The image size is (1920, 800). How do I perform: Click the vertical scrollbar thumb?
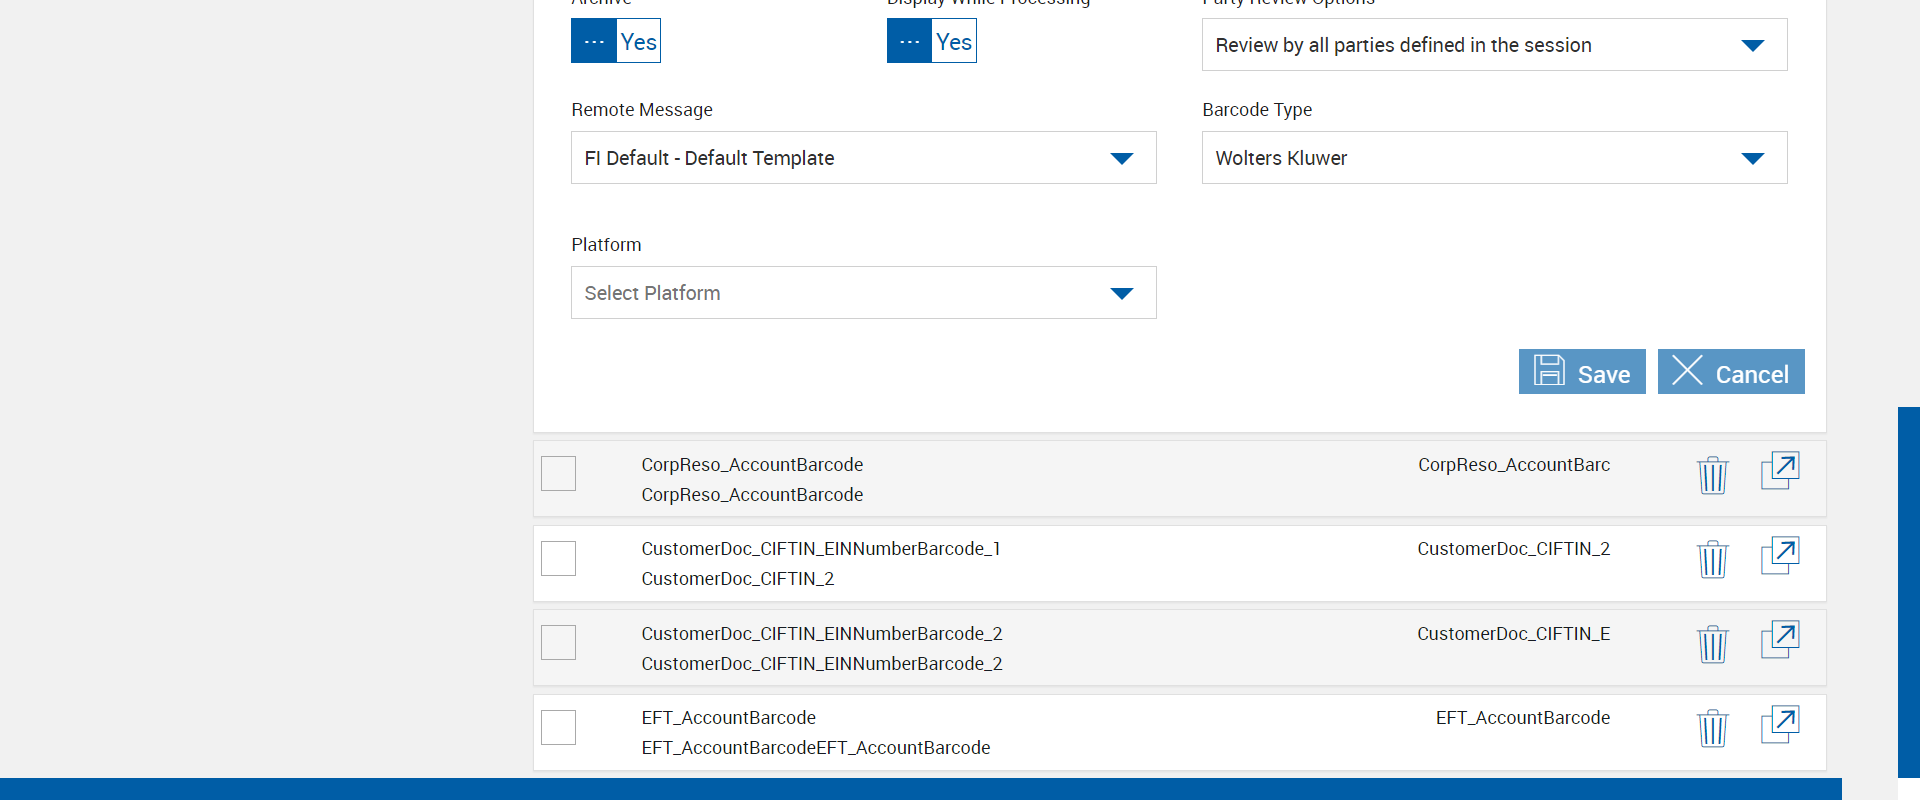point(1908,590)
